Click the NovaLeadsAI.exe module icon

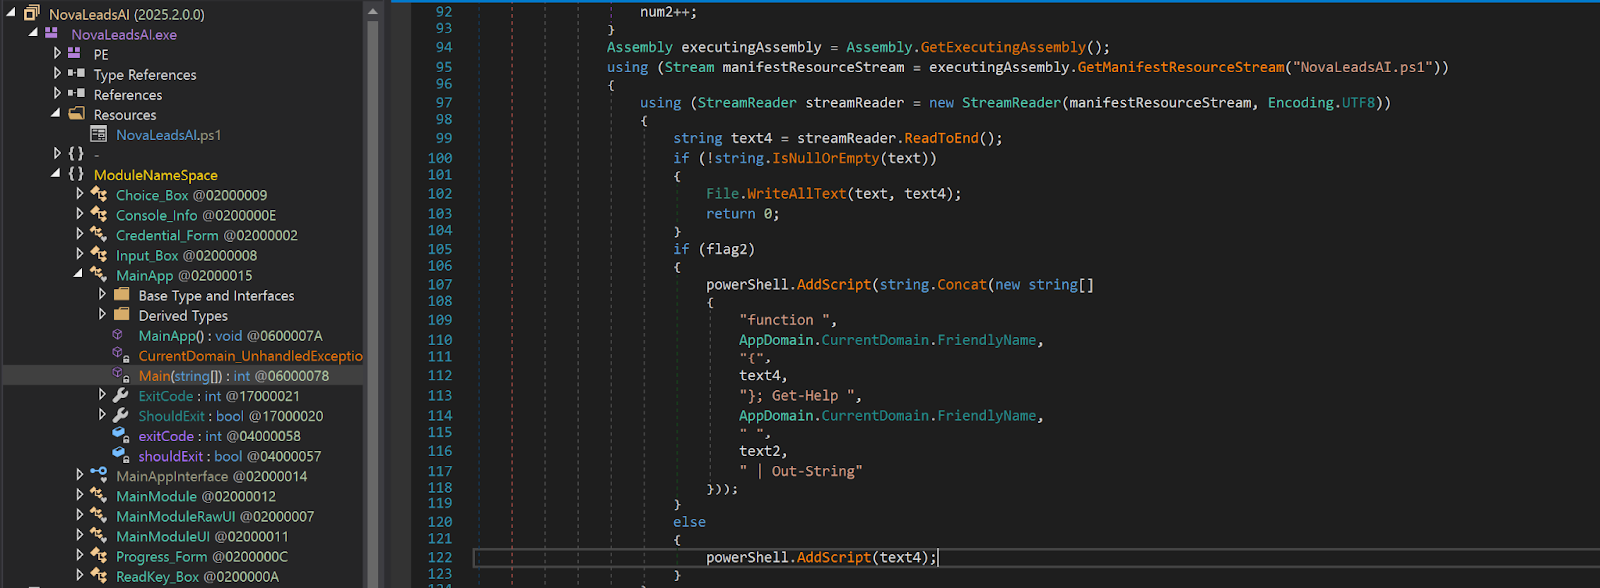pos(51,34)
